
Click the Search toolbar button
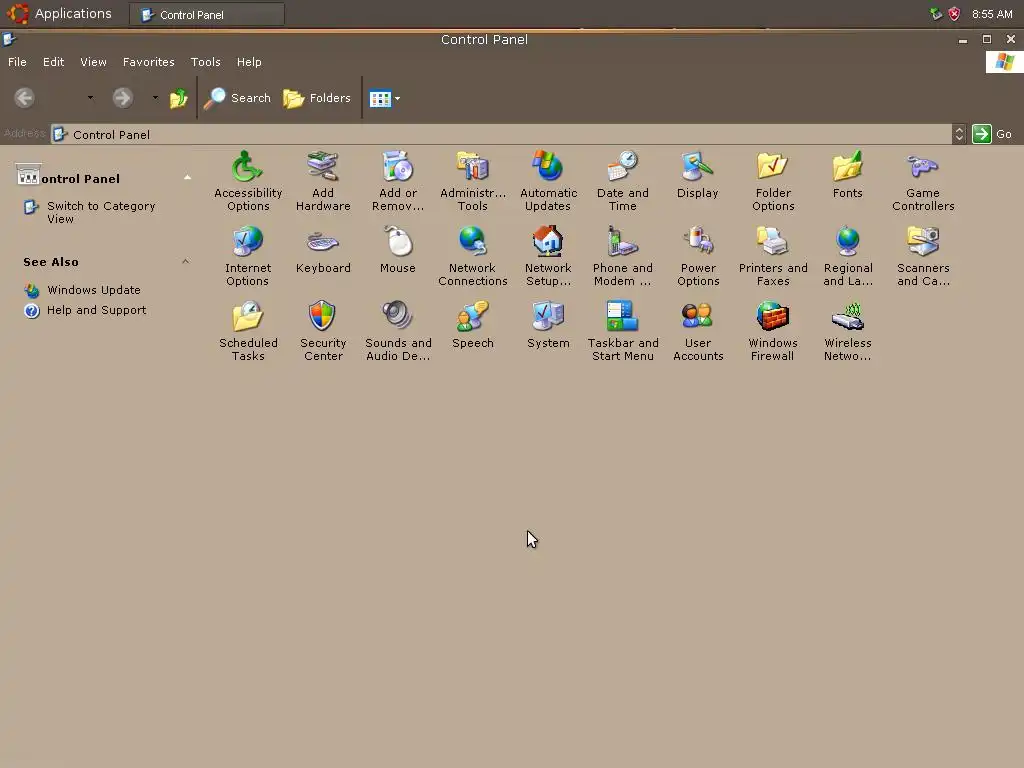[237, 98]
